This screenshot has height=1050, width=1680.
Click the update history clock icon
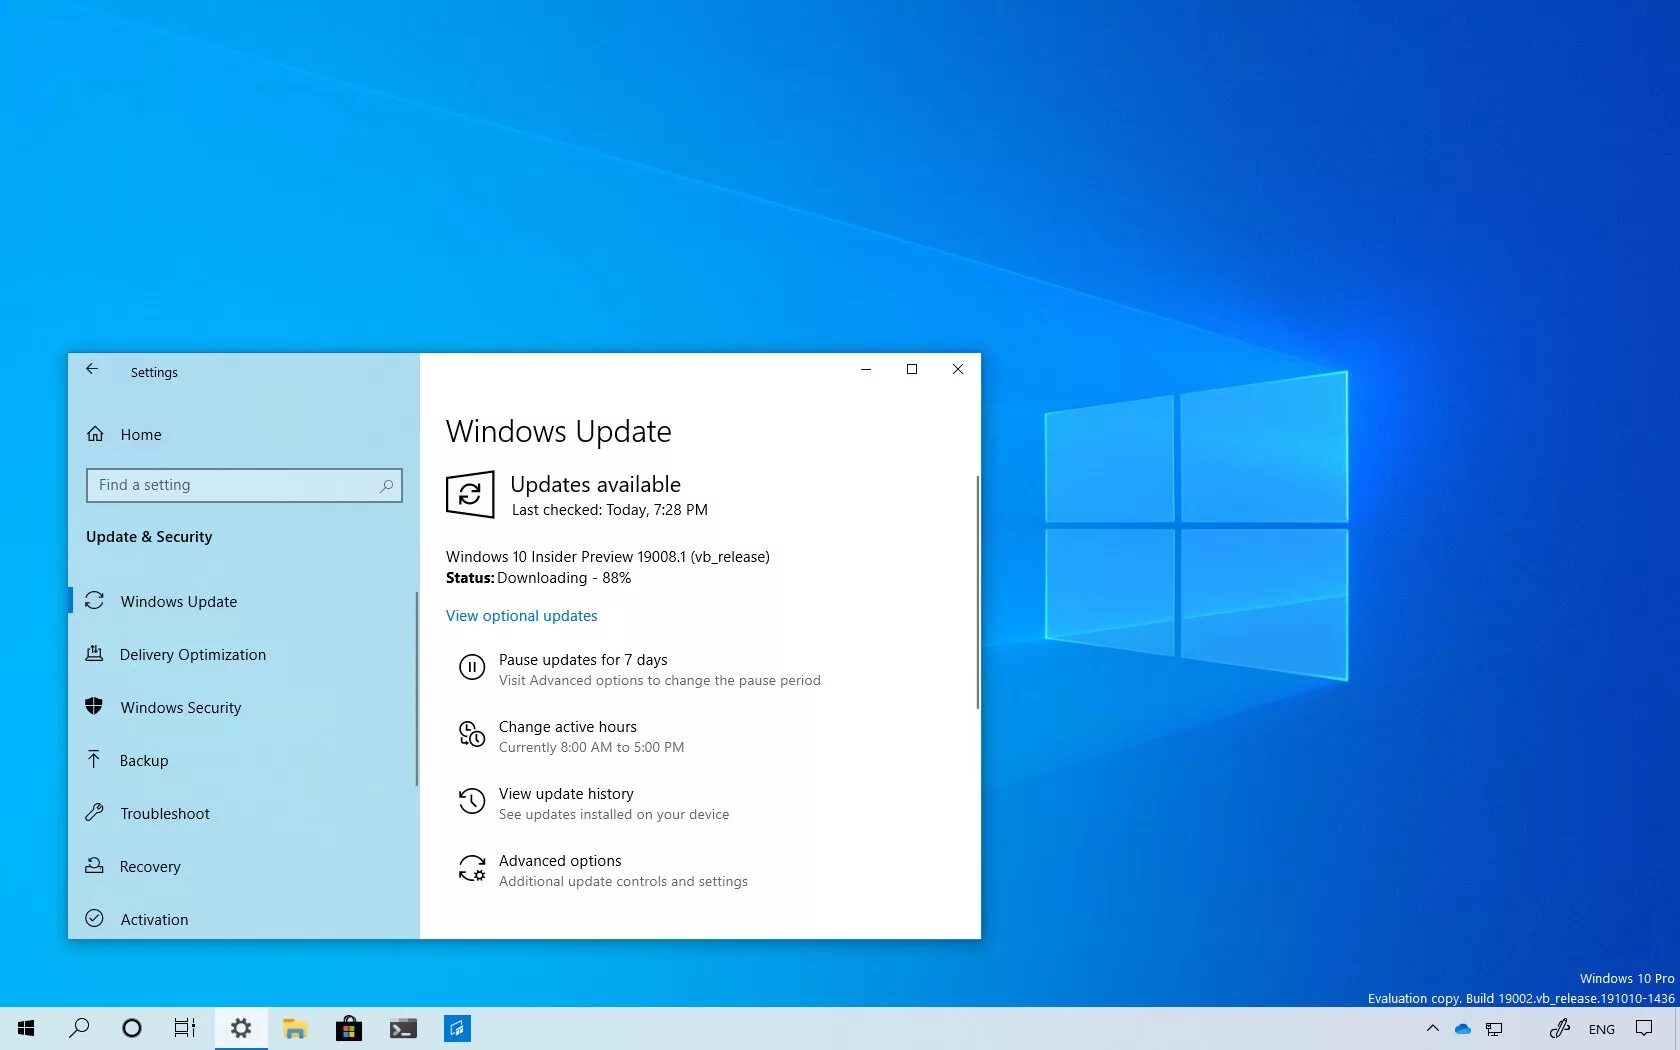[x=472, y=801]
